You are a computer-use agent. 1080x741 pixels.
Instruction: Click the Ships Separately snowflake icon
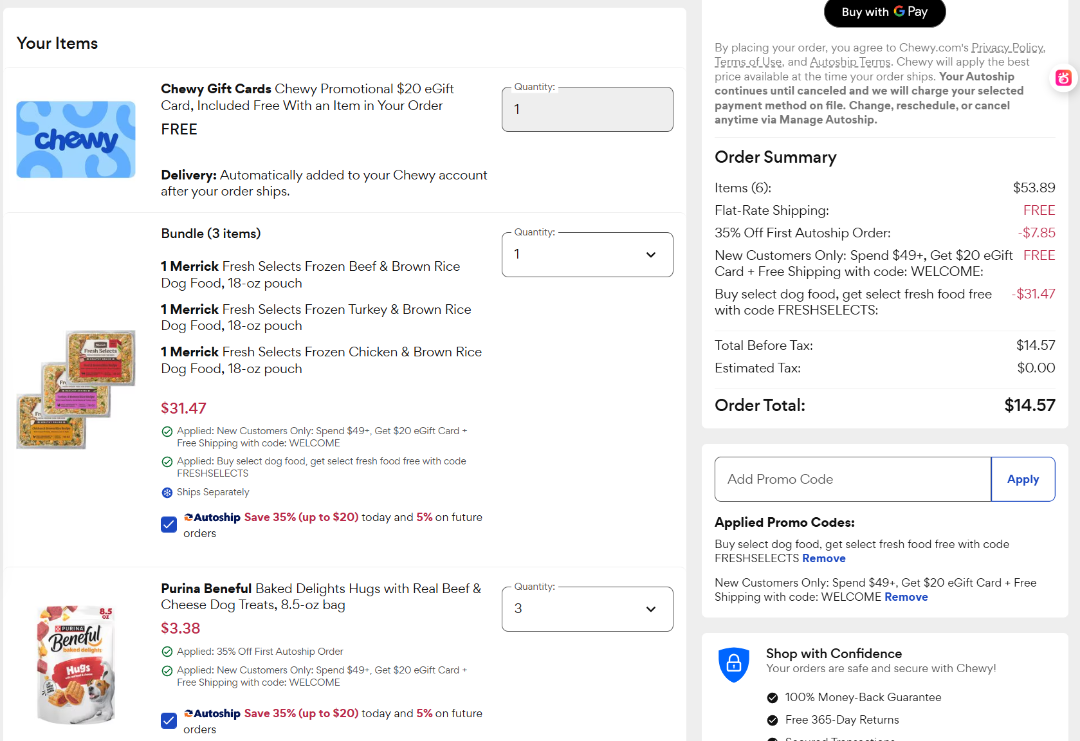[x=167, y=492]
